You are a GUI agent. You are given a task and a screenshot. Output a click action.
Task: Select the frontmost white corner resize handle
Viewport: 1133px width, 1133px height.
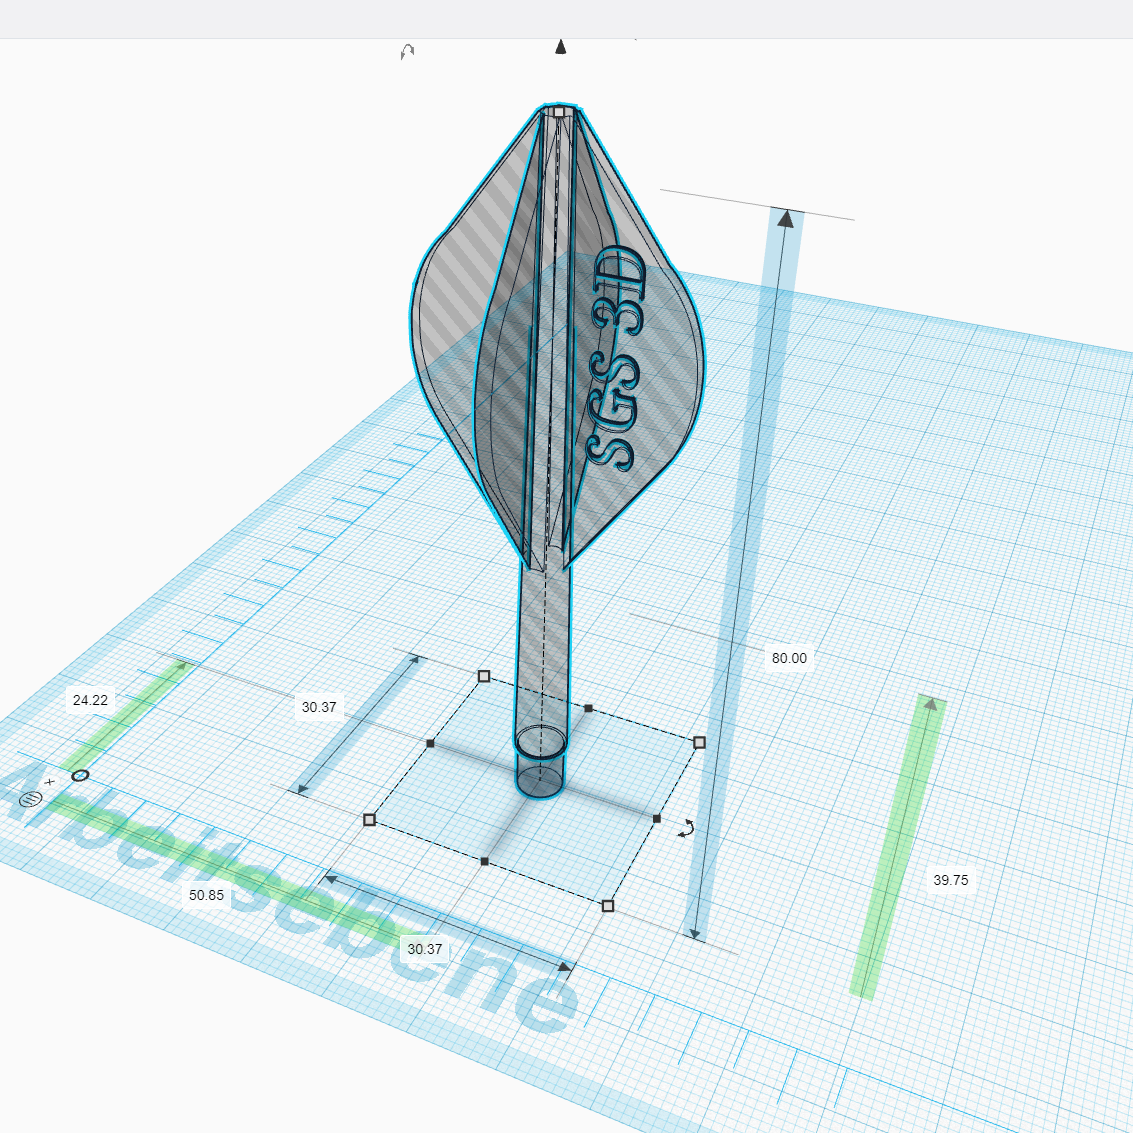coord(608,906)
